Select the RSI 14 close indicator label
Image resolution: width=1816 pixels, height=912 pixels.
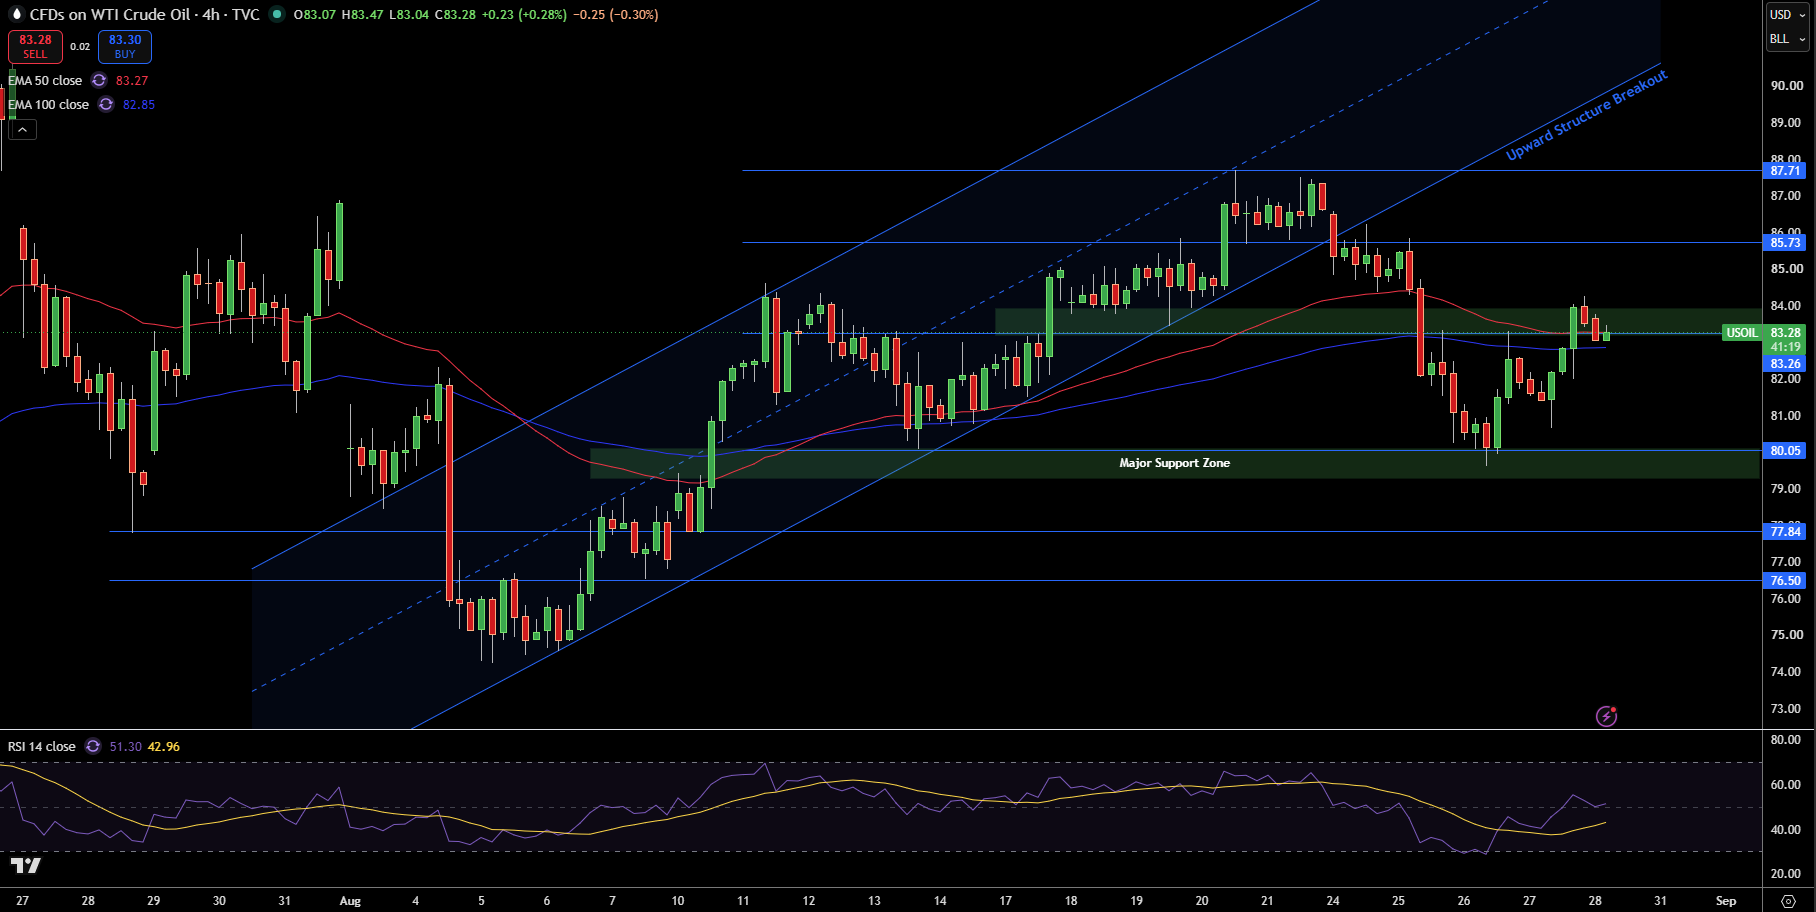coord(42,746)
